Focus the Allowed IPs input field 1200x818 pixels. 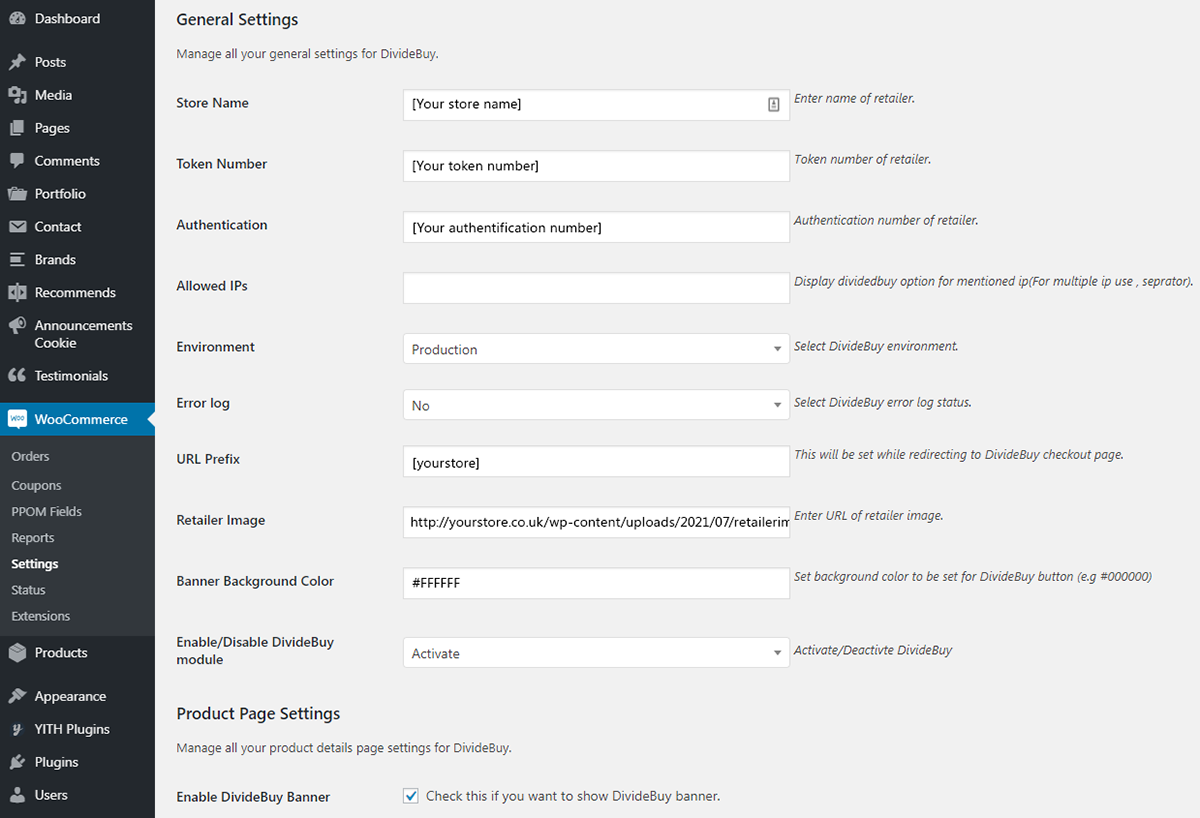pos(596,288)
